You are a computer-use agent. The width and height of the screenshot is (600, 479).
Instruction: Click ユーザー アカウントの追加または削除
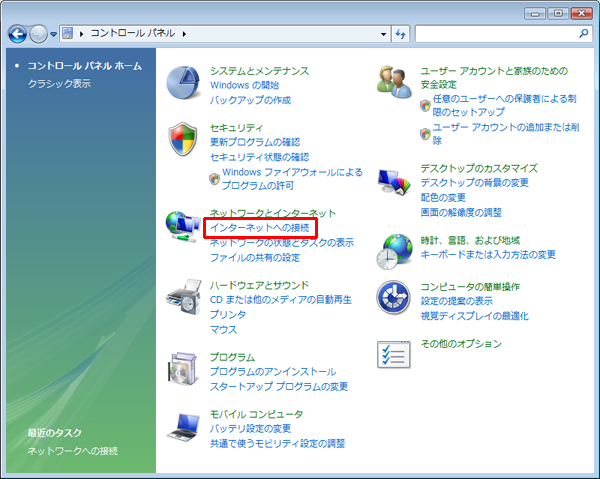[506, 134]
